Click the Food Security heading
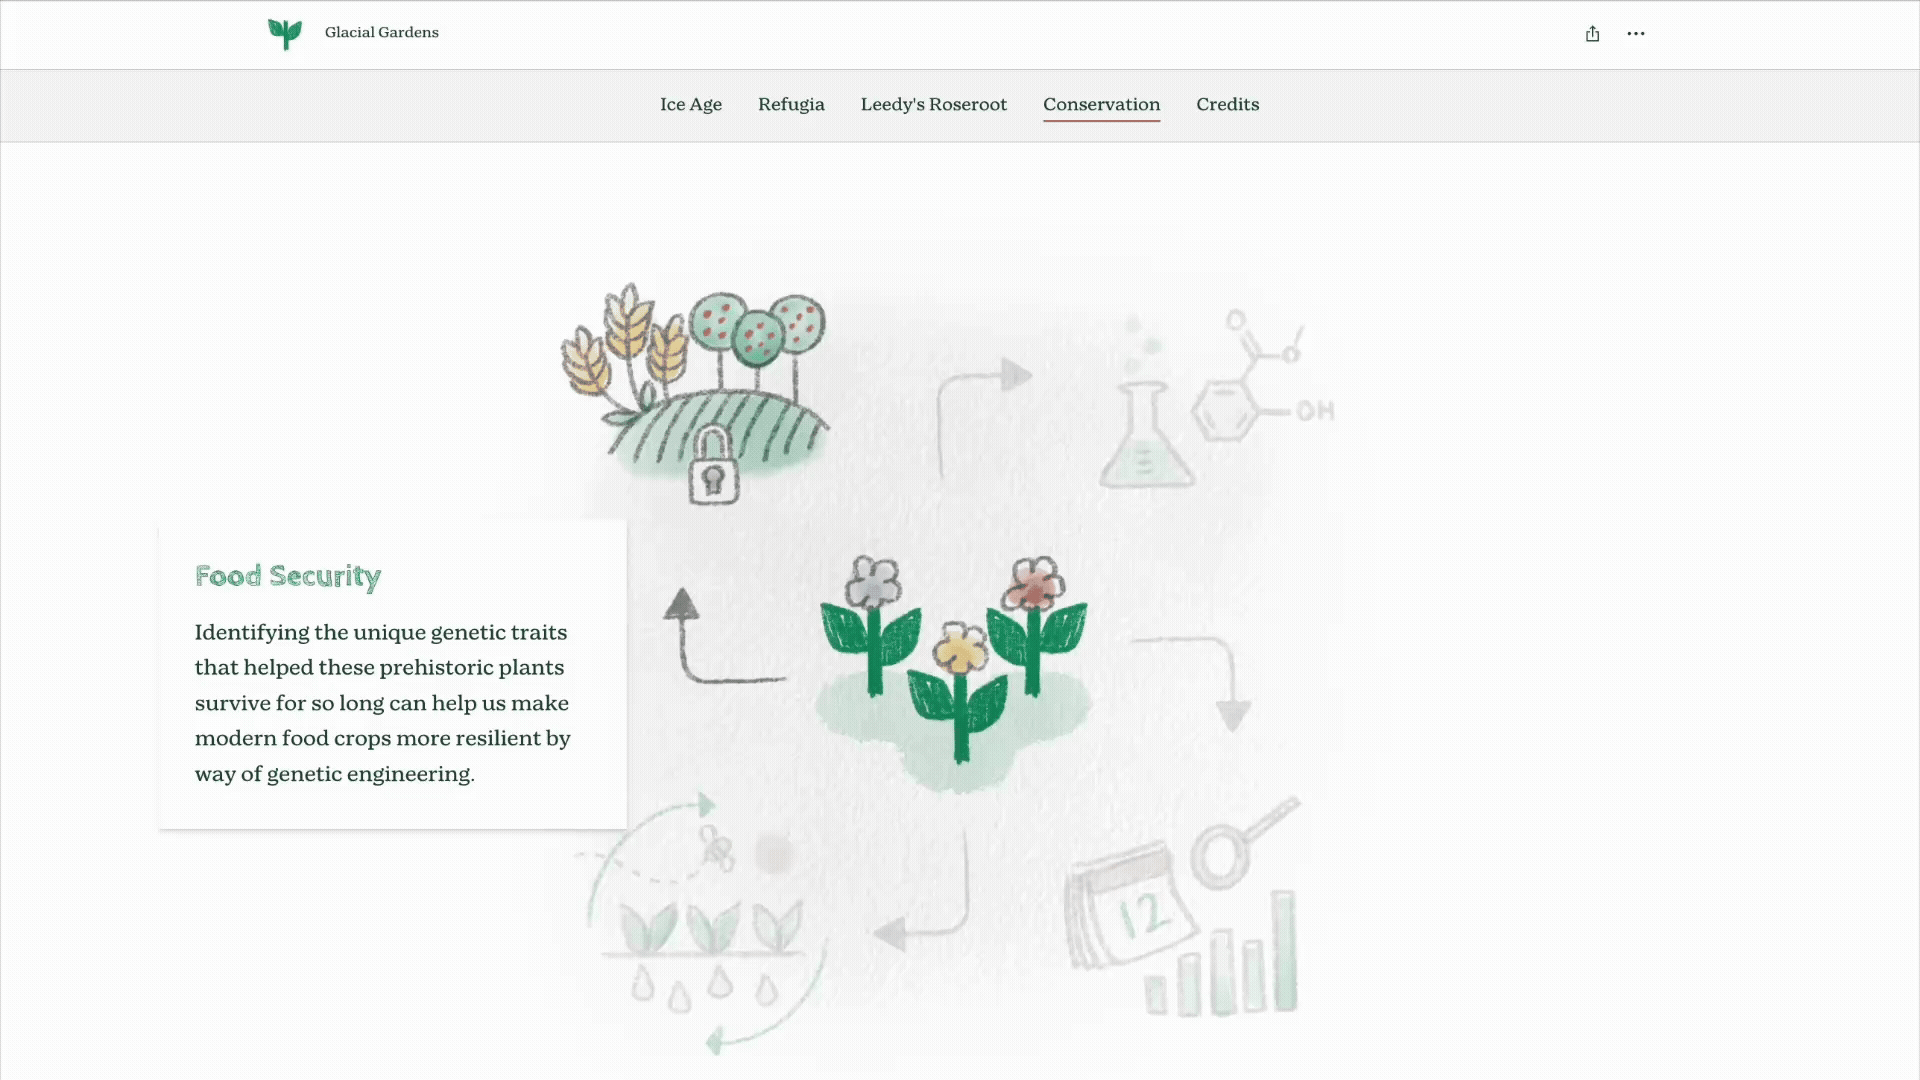Screen dimensions: 1920x1080 click(x=288, y=576)
